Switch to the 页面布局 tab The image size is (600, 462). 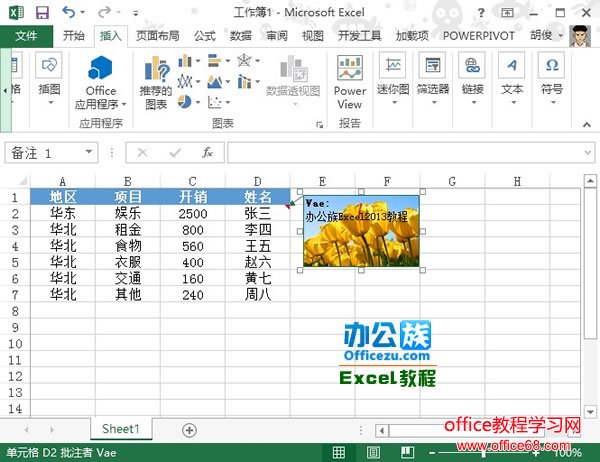click(x=157, y=36)
